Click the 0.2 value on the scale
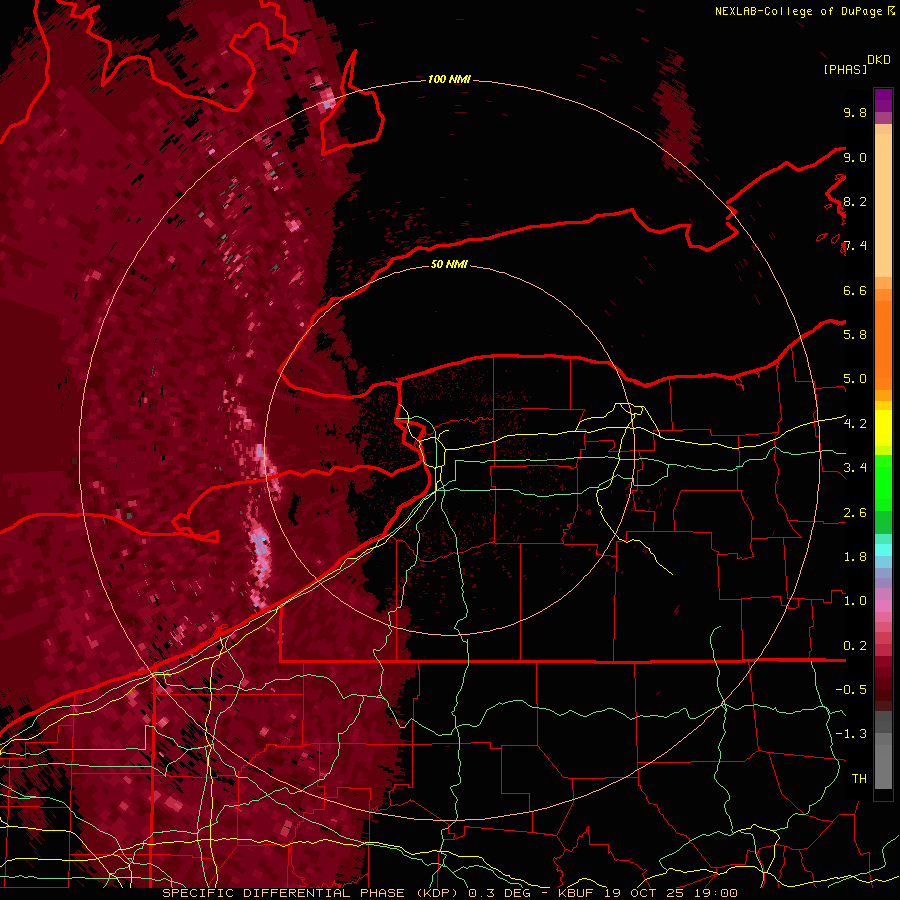The width and height of the screenshot is (900, 900). (855, 646)
